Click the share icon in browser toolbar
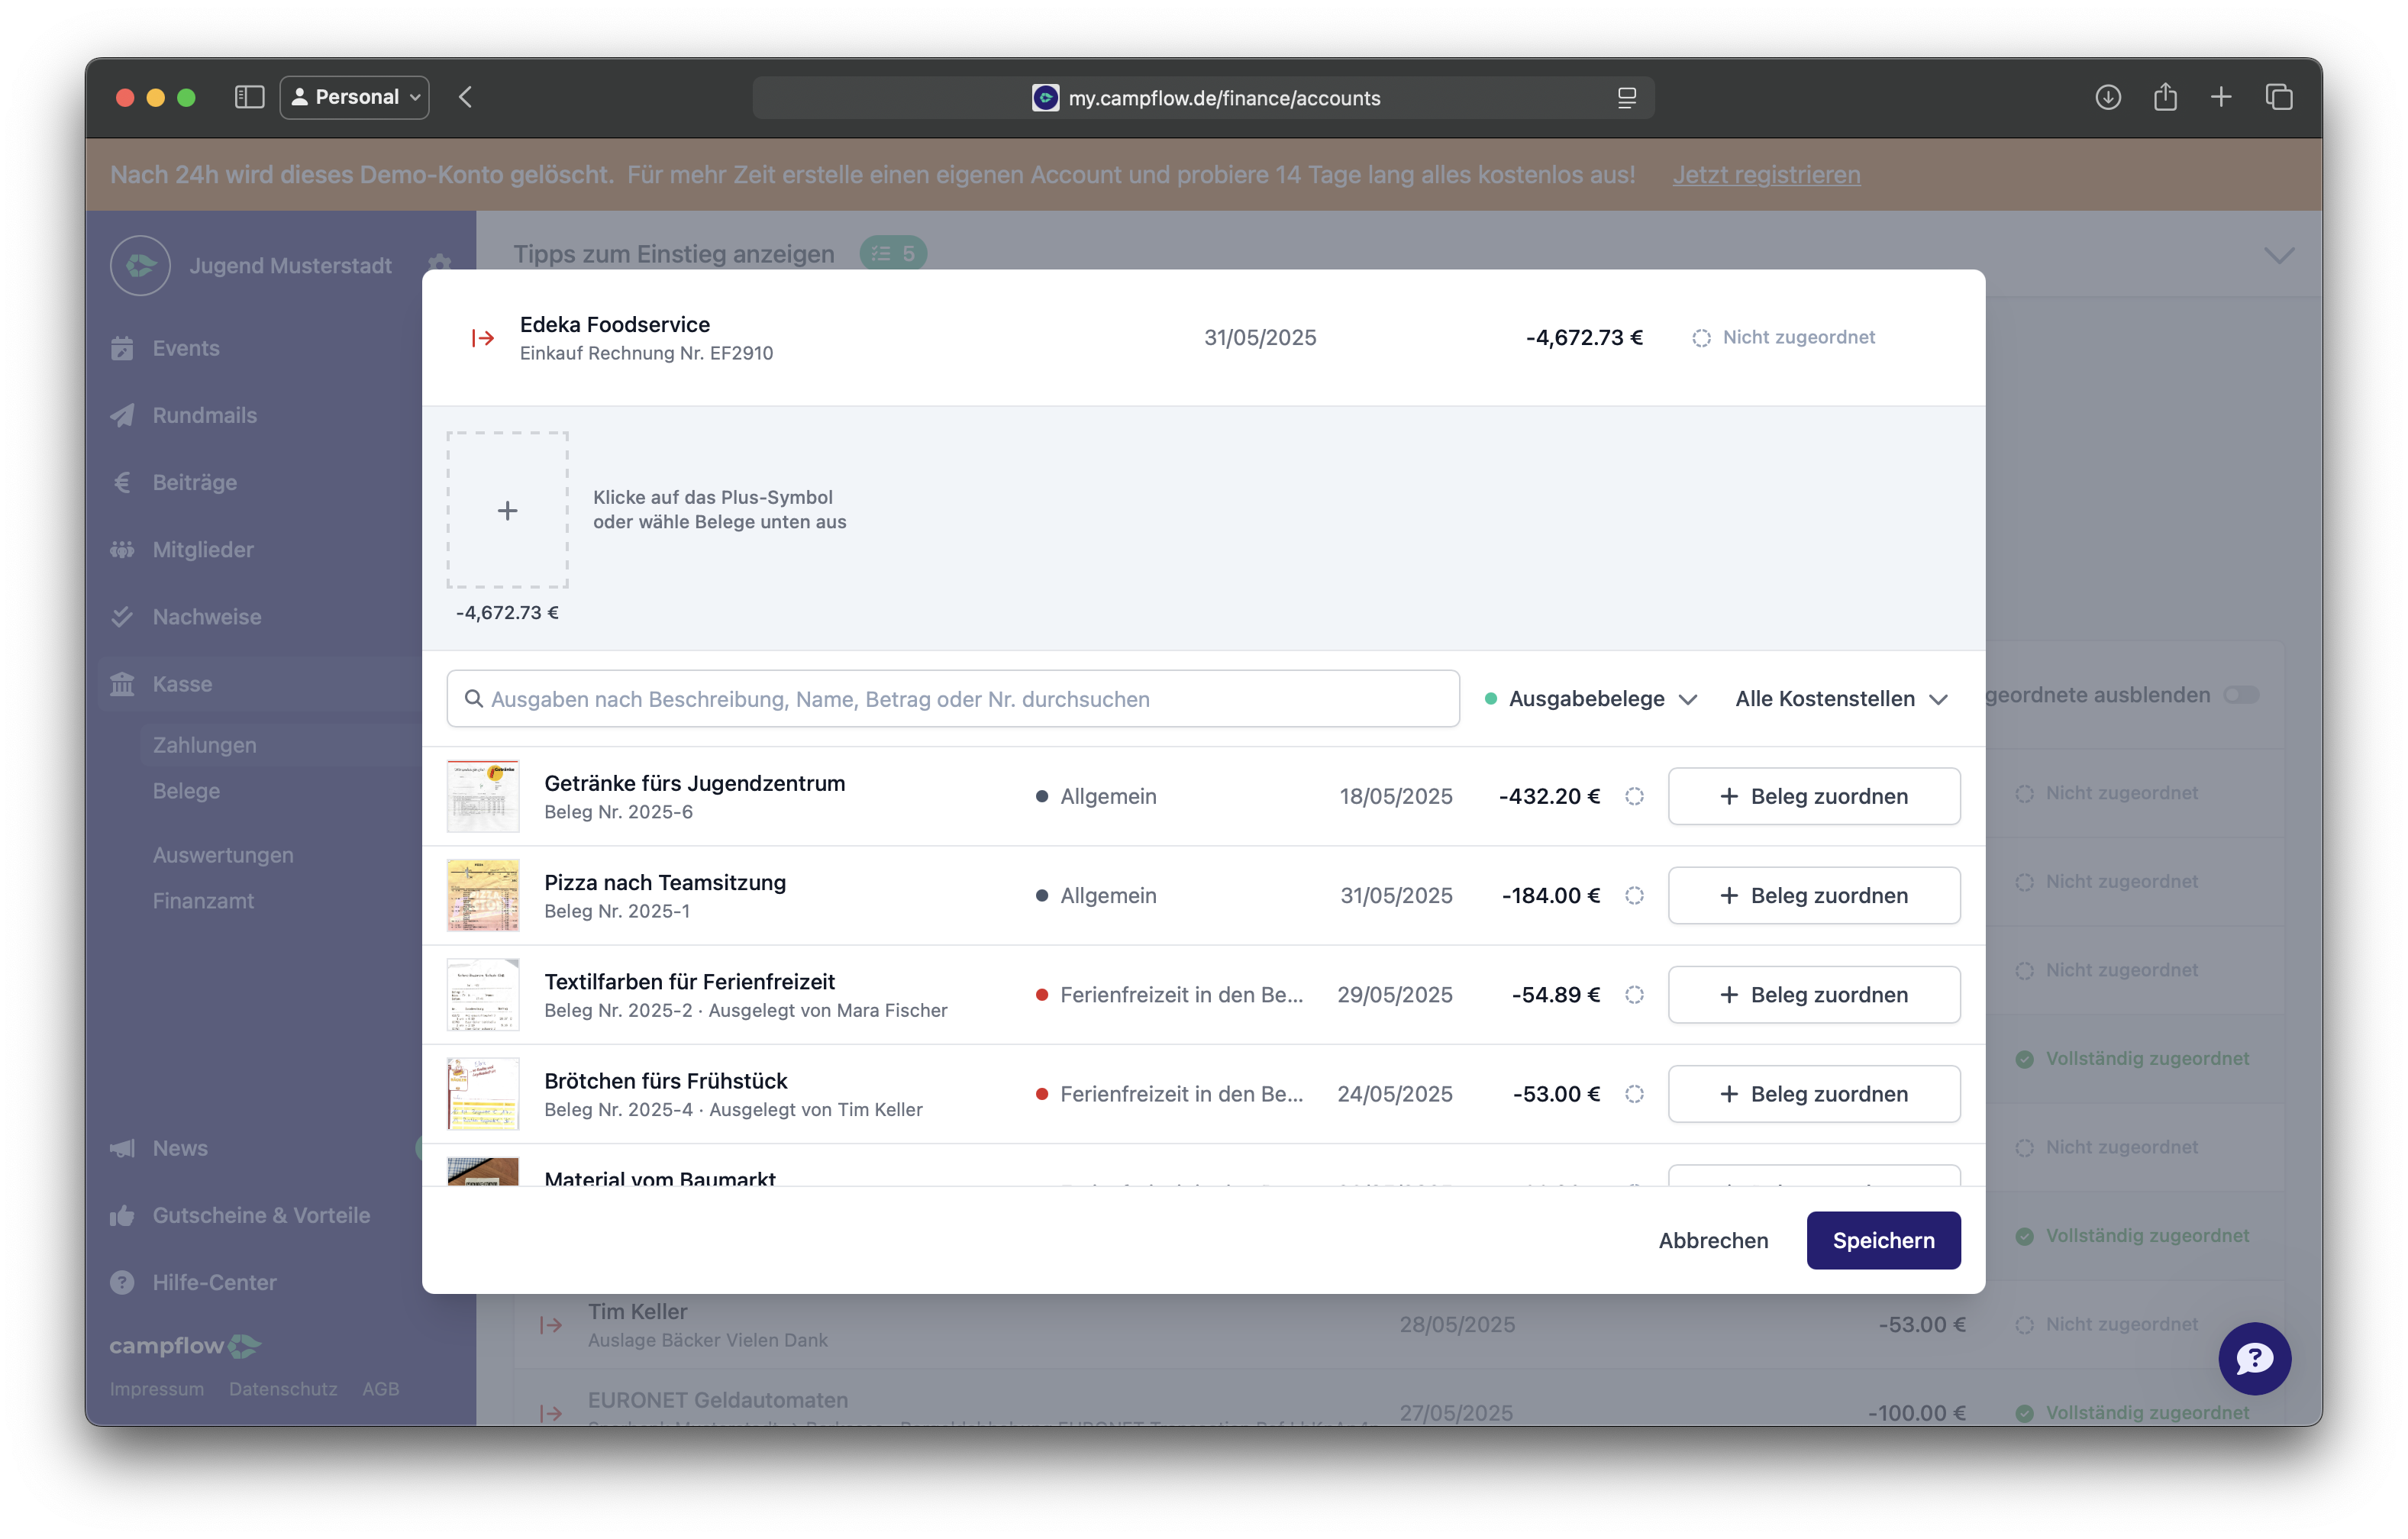 2164,97
